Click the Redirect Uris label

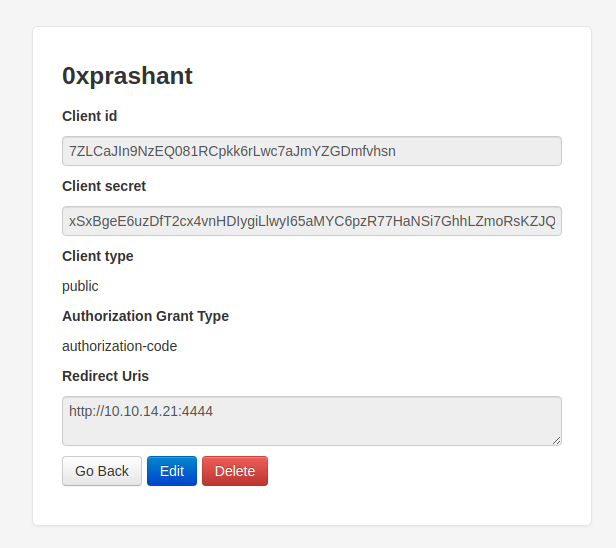(x=105, y=376)
